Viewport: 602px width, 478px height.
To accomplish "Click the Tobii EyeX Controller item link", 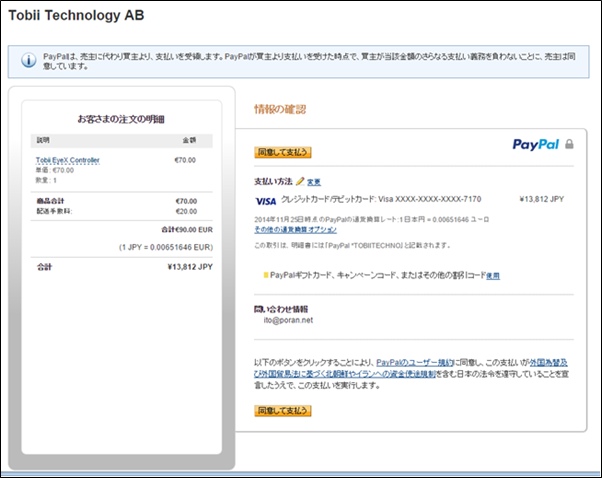I will coord(68,160).
